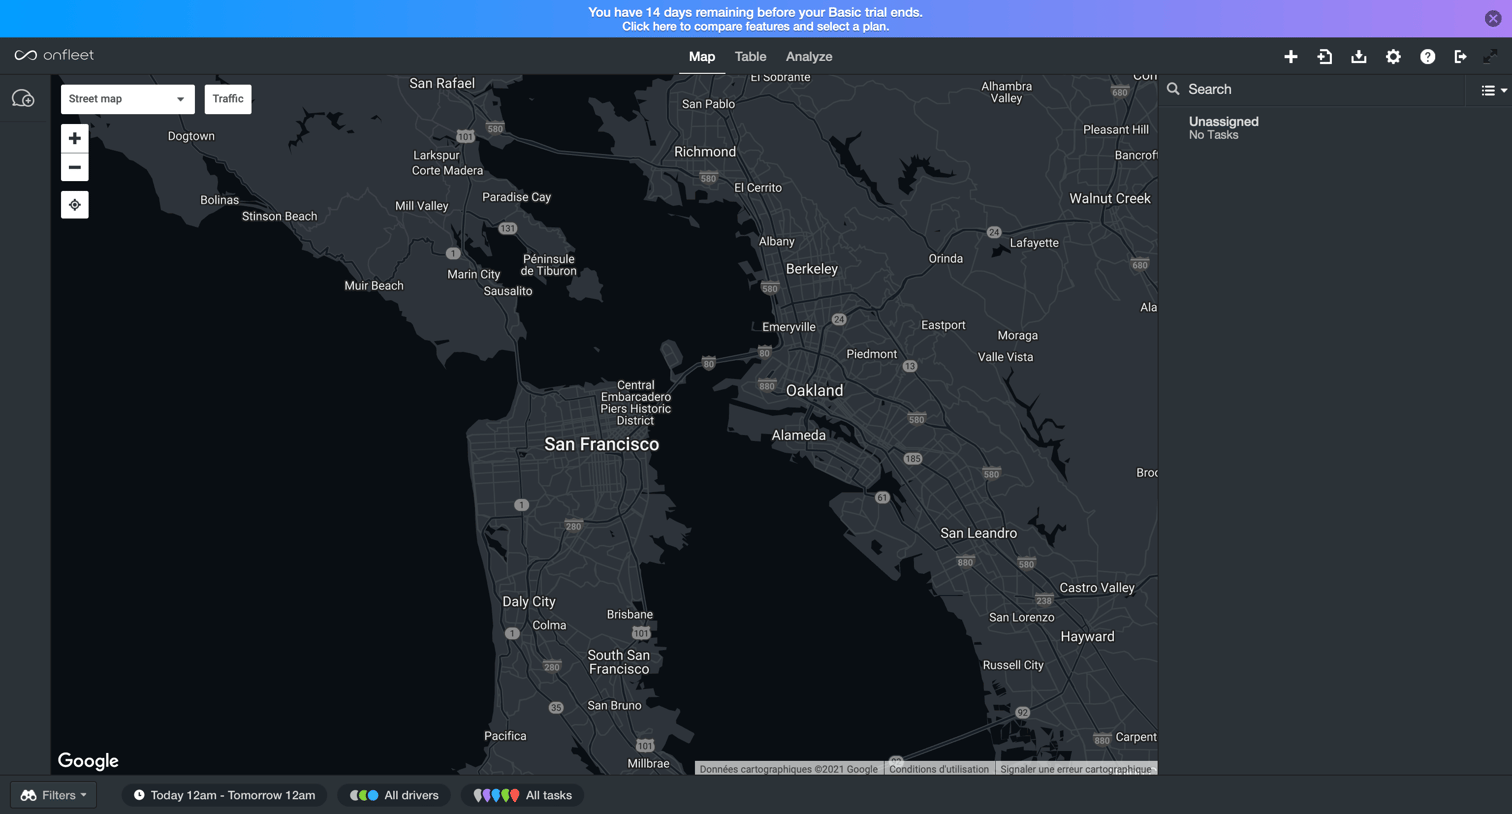Click the logout icon
This screenshot has height=814, width=1512.
click(x=1460, y=57)
